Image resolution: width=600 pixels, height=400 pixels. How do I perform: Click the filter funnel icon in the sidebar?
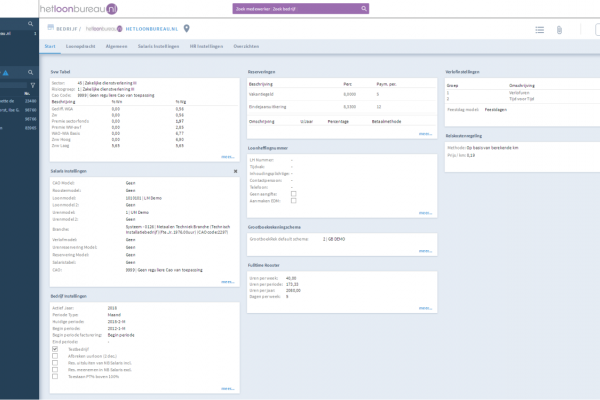point(33,86)
